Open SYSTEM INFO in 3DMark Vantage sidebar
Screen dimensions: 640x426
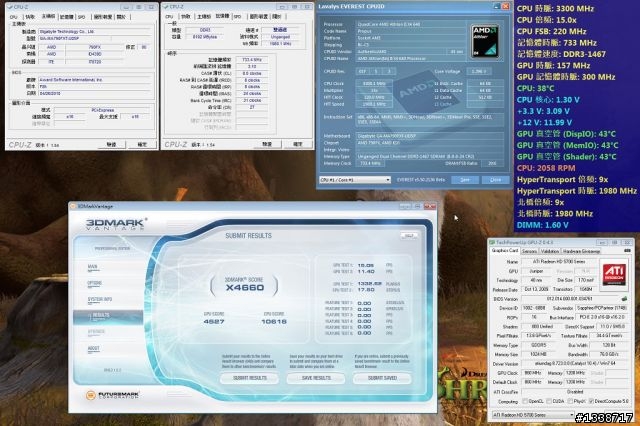coord(100,299)
